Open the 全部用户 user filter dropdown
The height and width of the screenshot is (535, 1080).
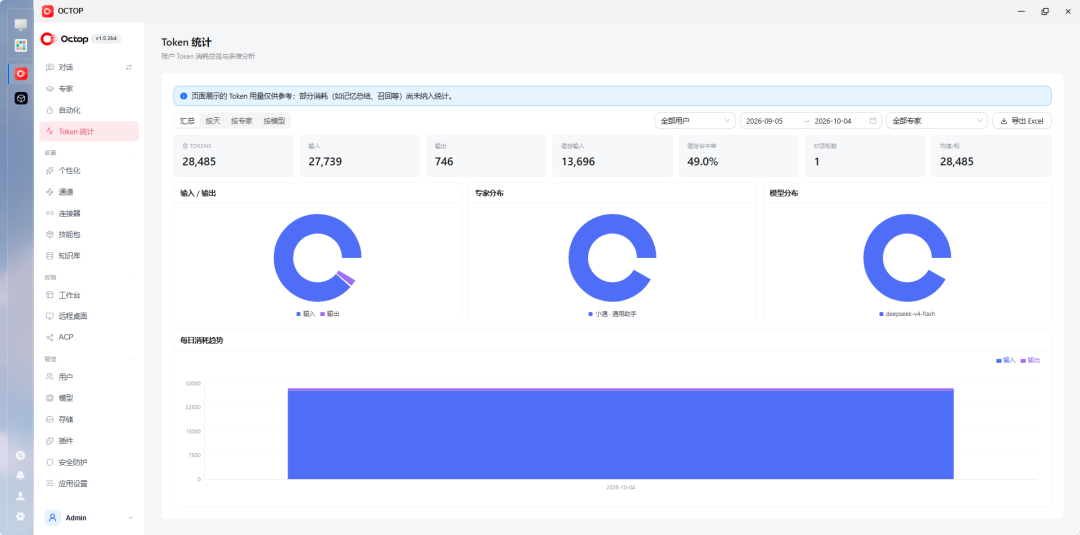[x=695, y=120]
